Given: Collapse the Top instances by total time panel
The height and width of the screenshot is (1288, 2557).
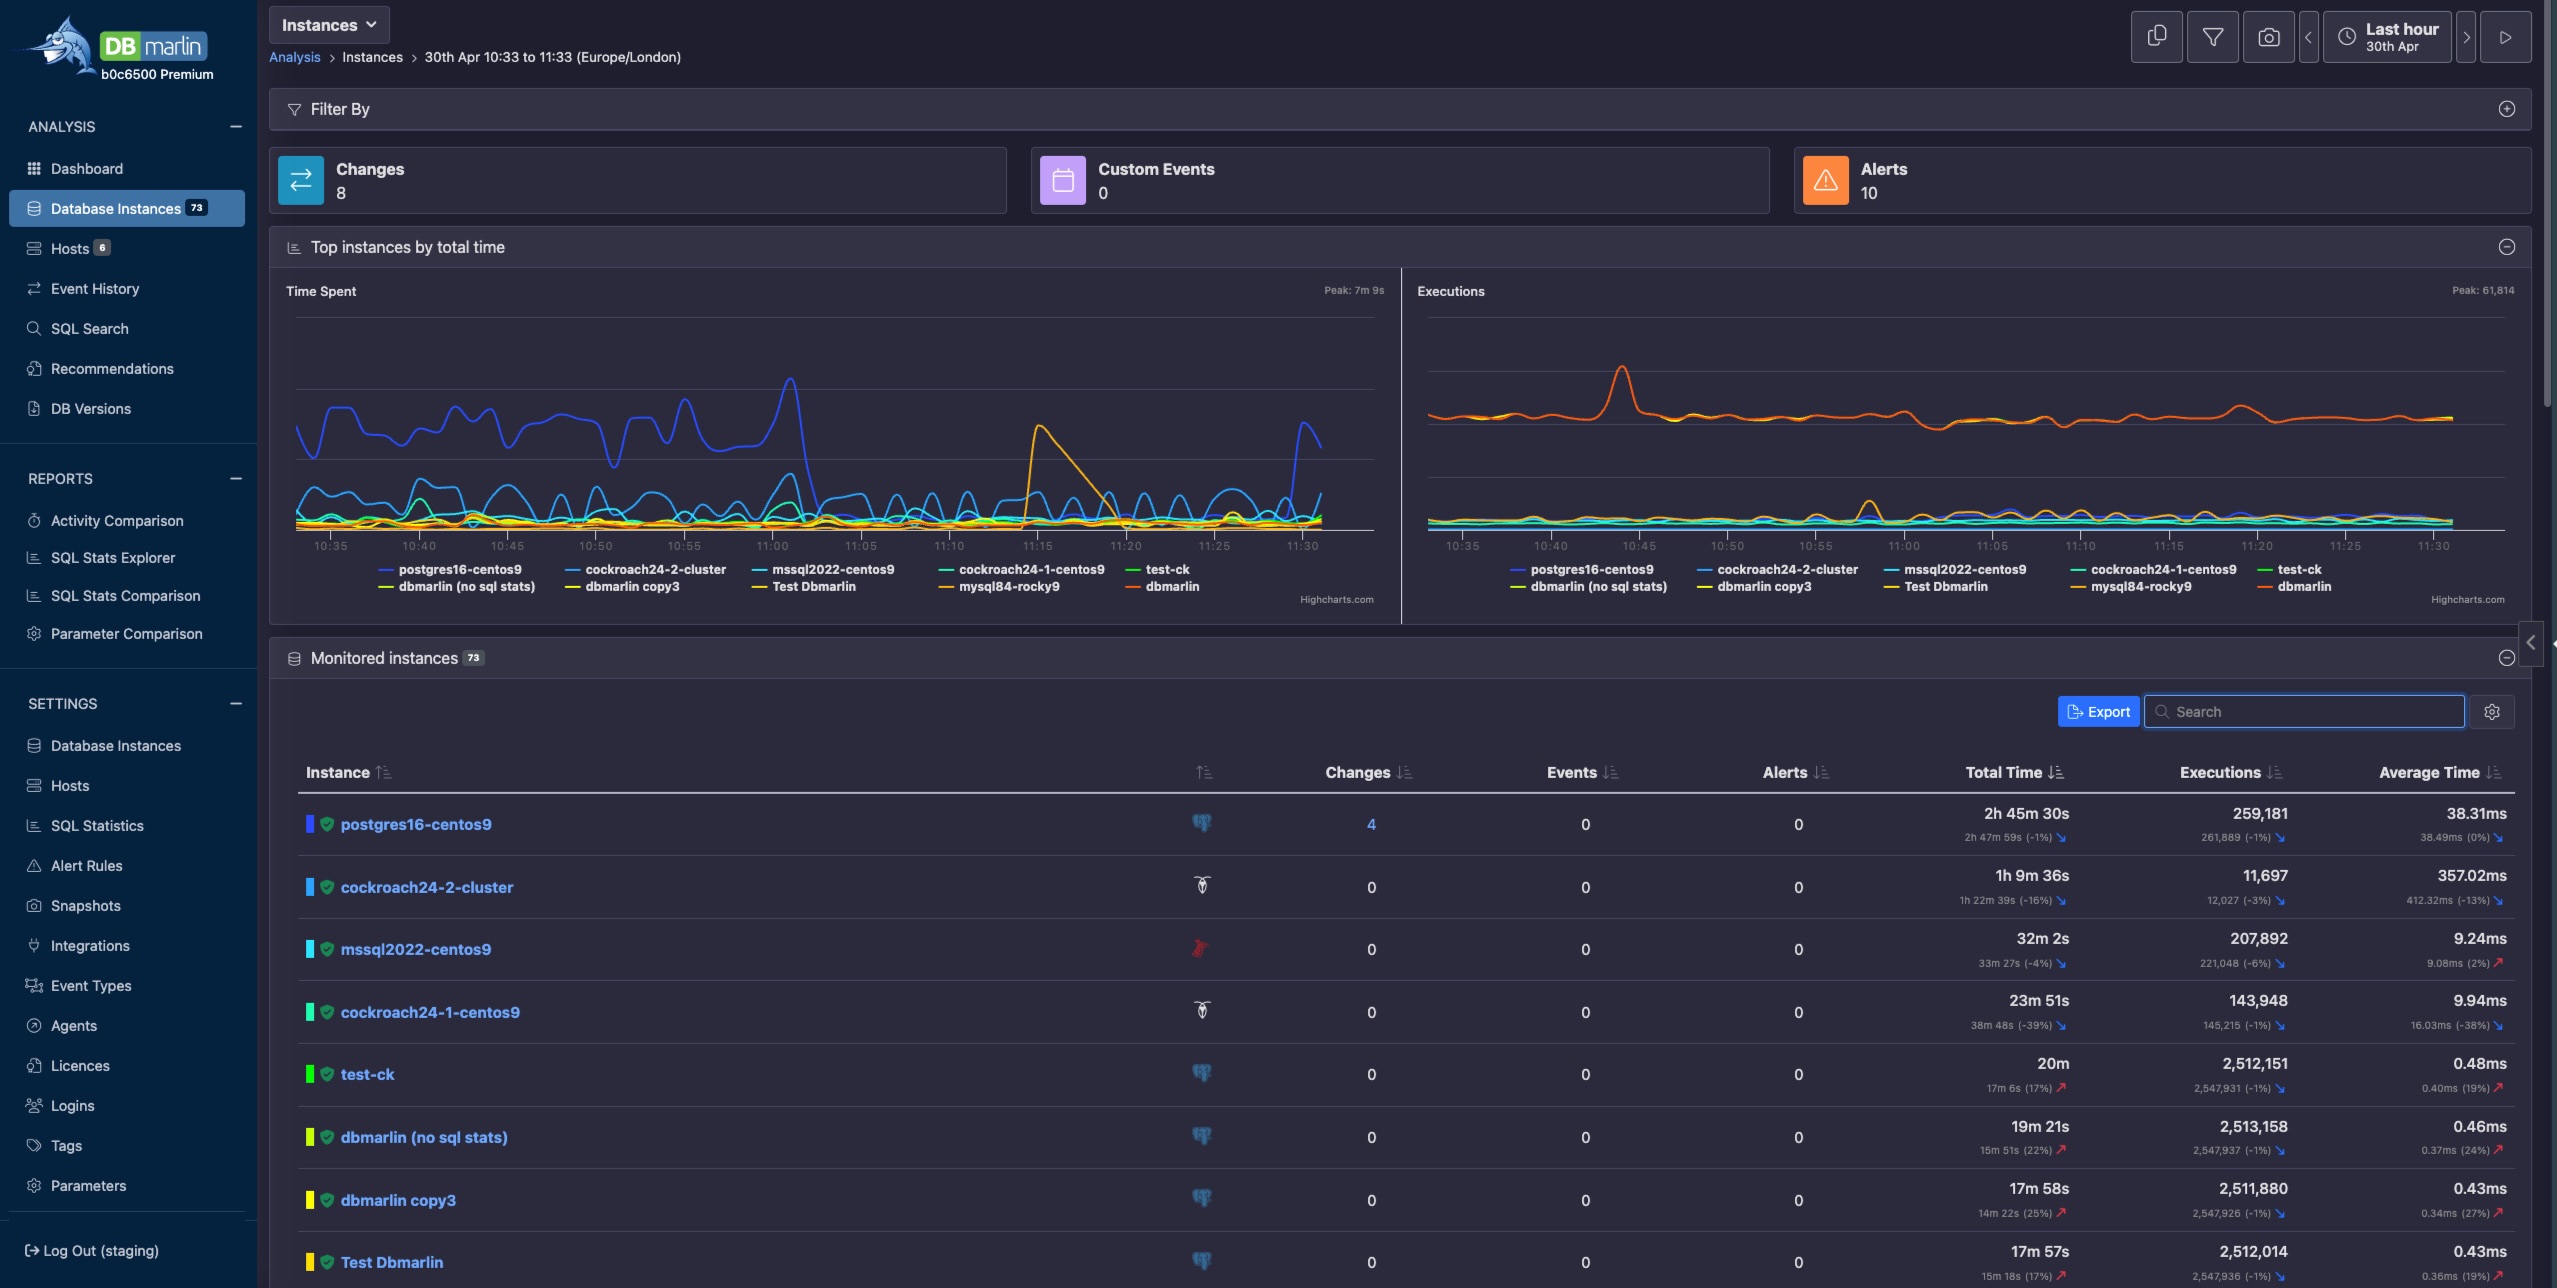Looking at the screenshot, I should 2506,247.
